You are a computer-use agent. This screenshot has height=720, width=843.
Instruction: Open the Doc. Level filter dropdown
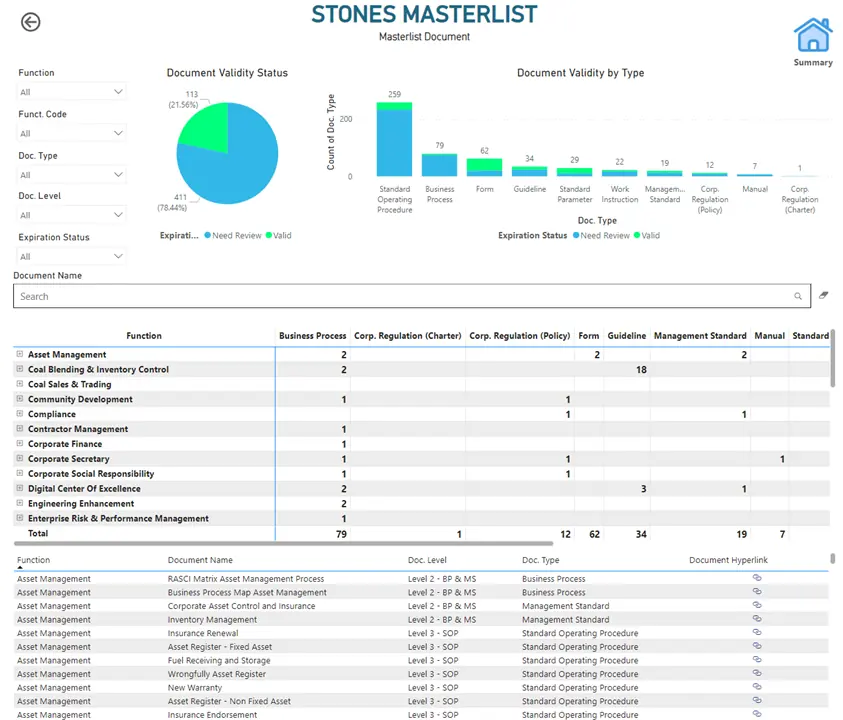(x=72, y=215)
